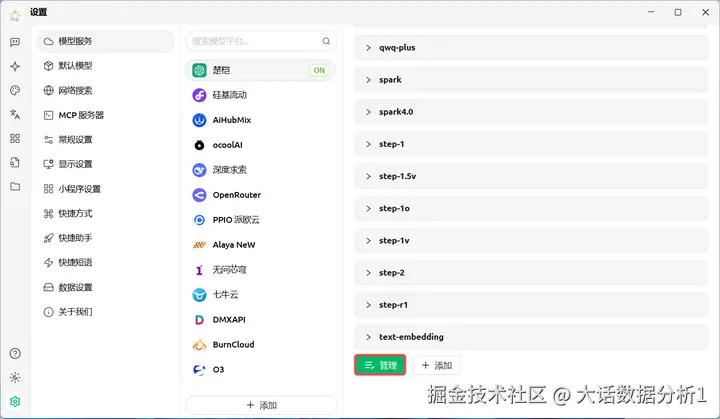The height and width of the screenshot is (419, 720).
Task: Select the BurnCloud provider icon
Action: click(199, 345)
